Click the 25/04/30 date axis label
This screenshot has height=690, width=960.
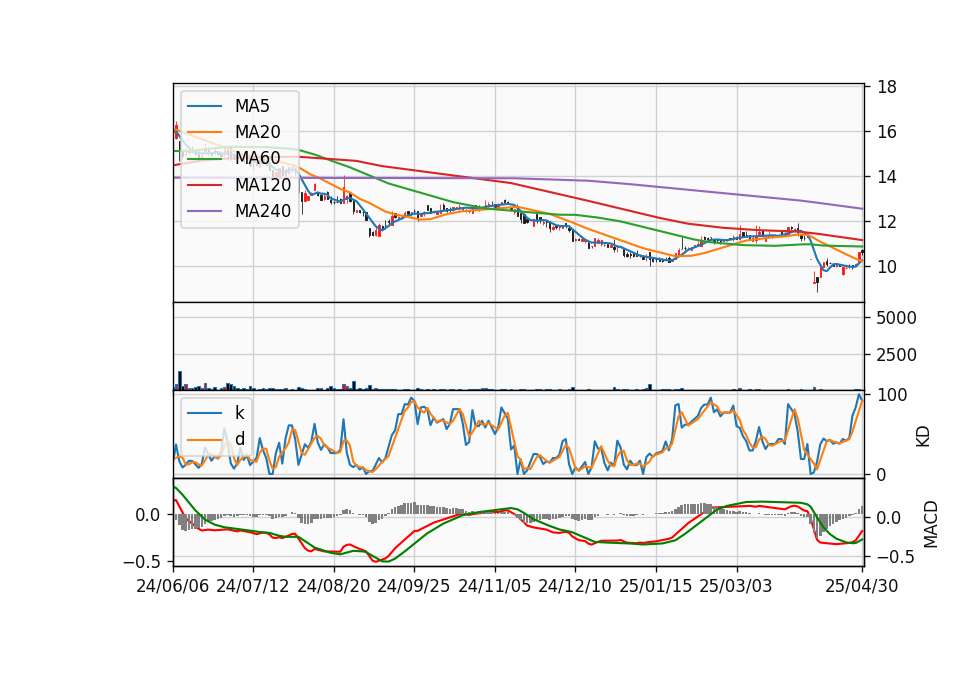(x=862, y=586)
